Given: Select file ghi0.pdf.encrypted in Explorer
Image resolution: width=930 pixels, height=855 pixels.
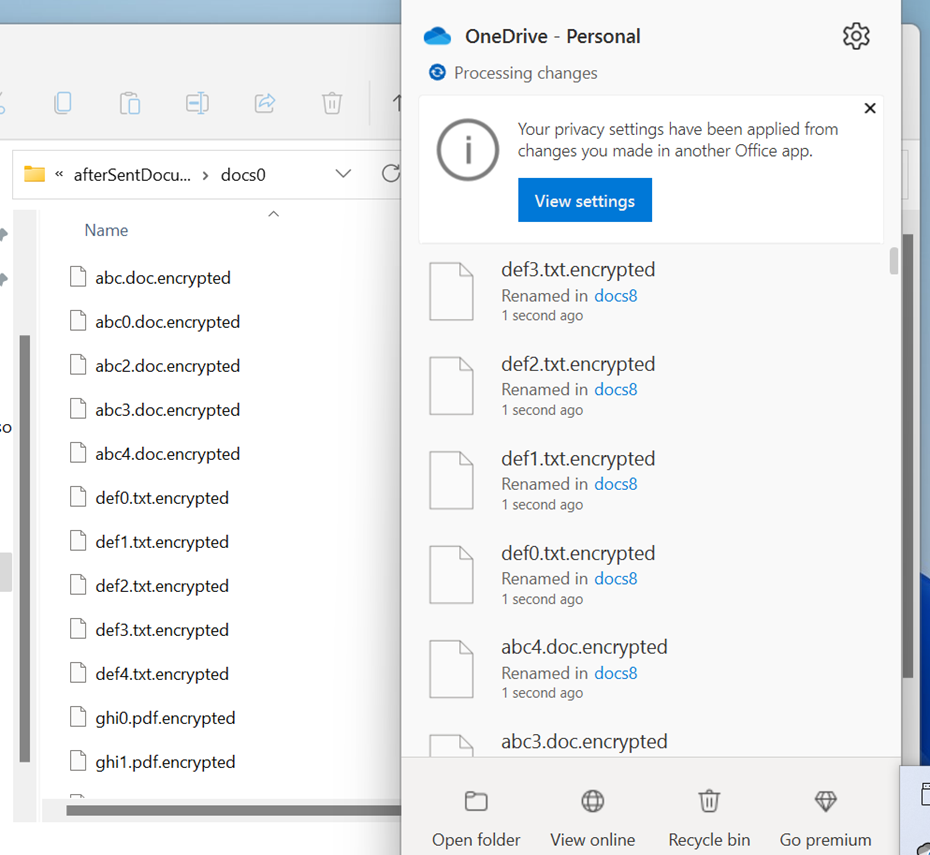Looking at the screenshot, I should pyautogui.click(x=165, y=717).
